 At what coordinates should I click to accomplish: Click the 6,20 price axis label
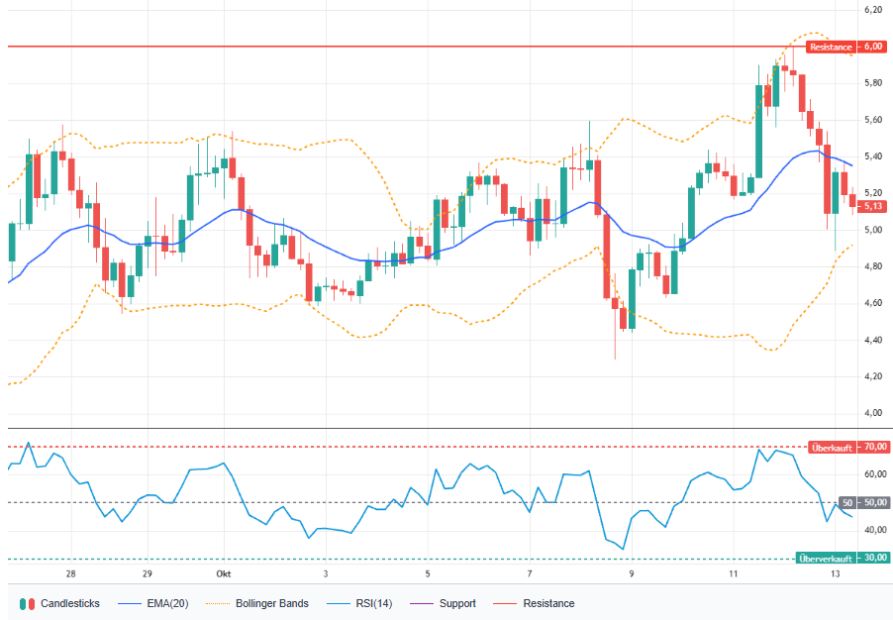pyautogui.click(x=873, y=10)
